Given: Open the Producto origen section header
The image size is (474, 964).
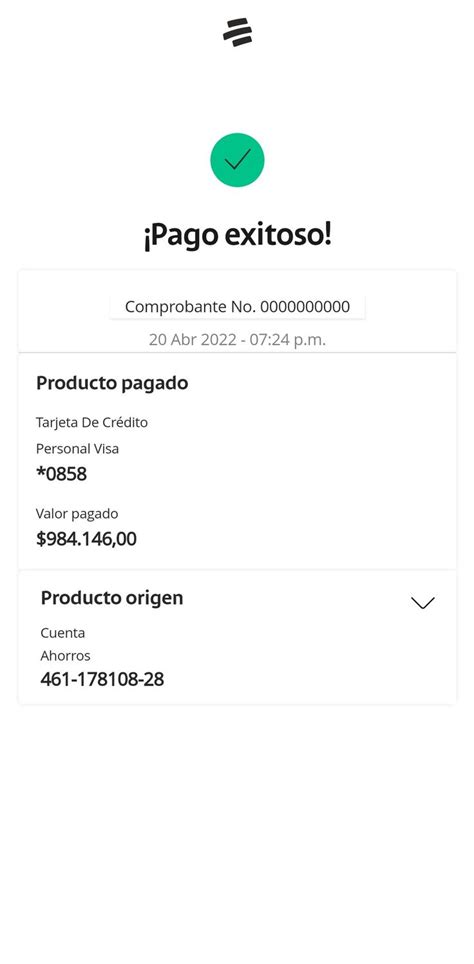Looking at the screenshot, I should point(112,598).
